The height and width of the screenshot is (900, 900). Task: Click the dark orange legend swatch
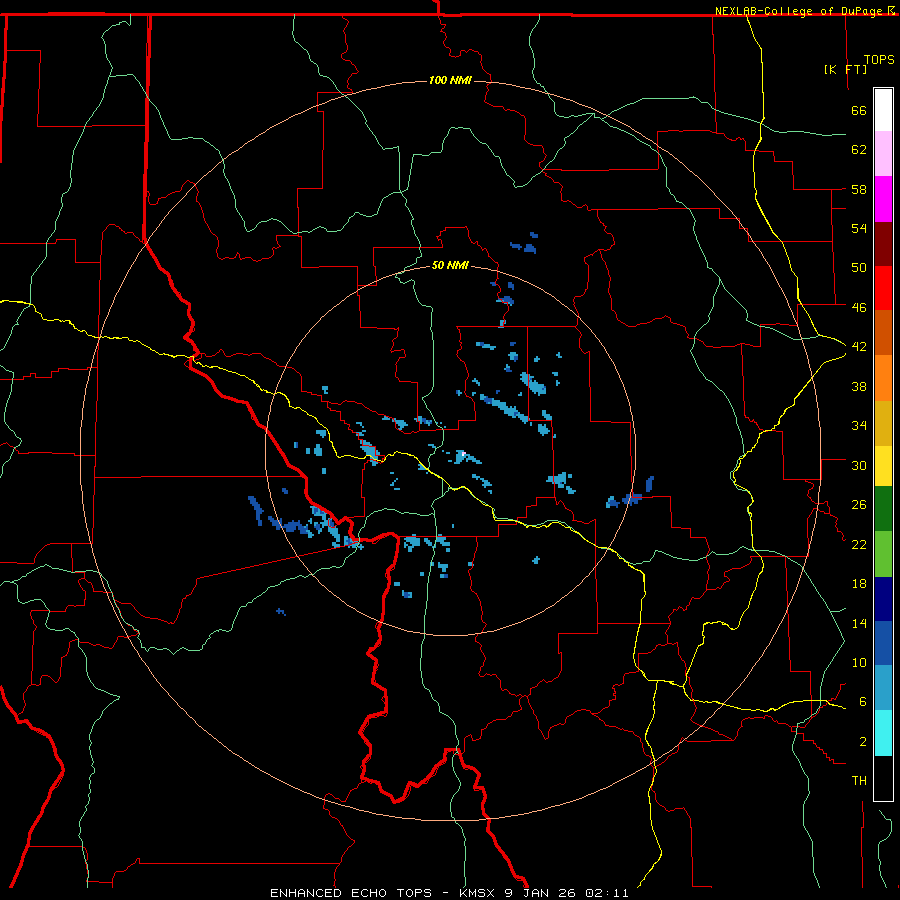[x=883, y=332]
